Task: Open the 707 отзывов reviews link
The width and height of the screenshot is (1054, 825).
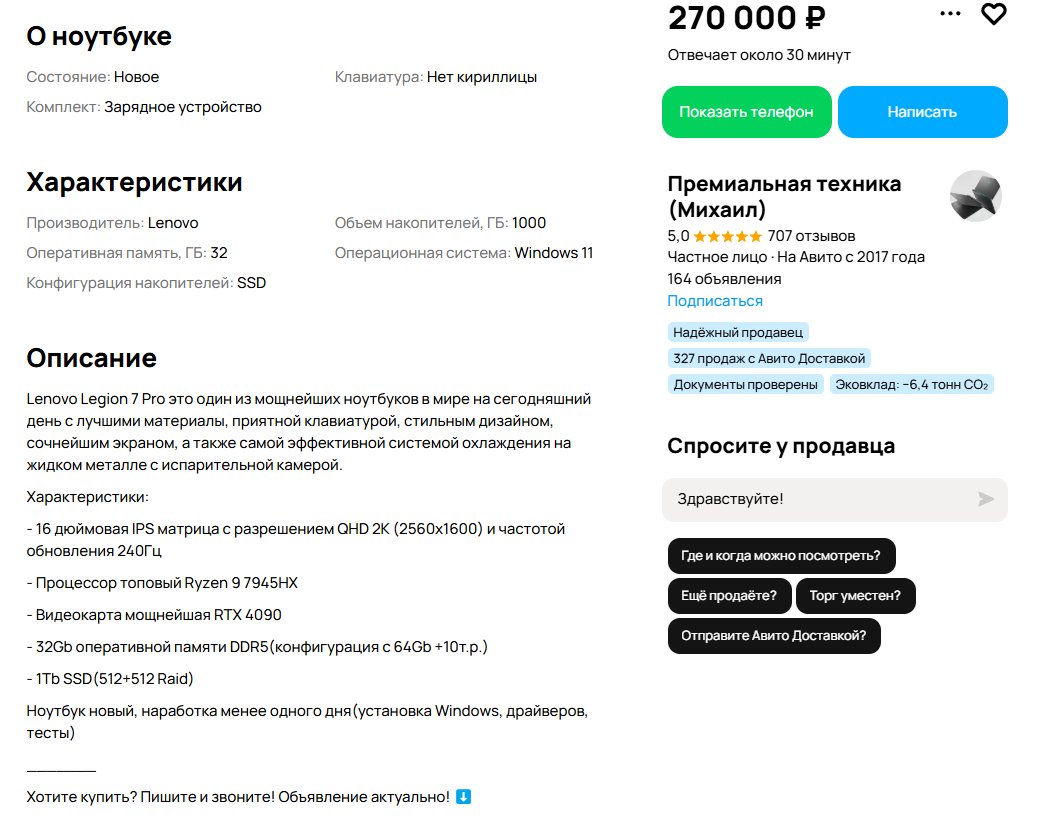Action: coord(811,236)
